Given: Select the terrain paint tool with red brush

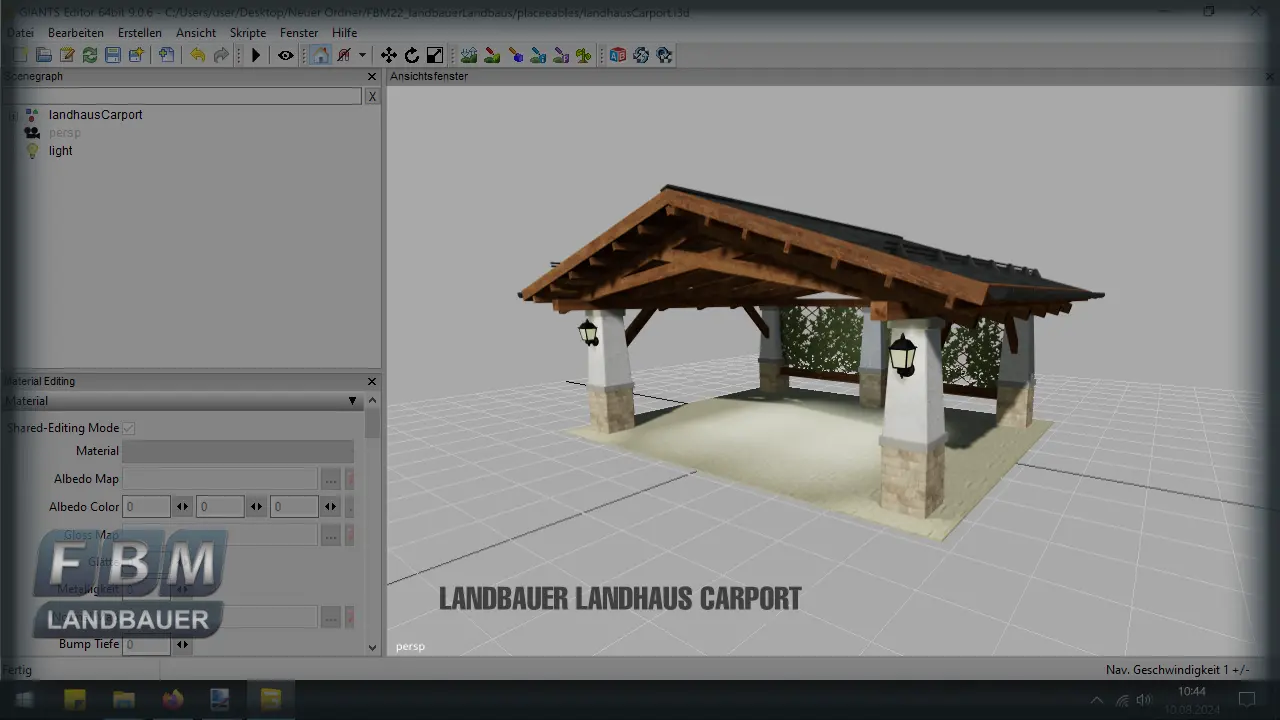Looking at the screenshot, I should pyautogui.click(x=492, y=55).
